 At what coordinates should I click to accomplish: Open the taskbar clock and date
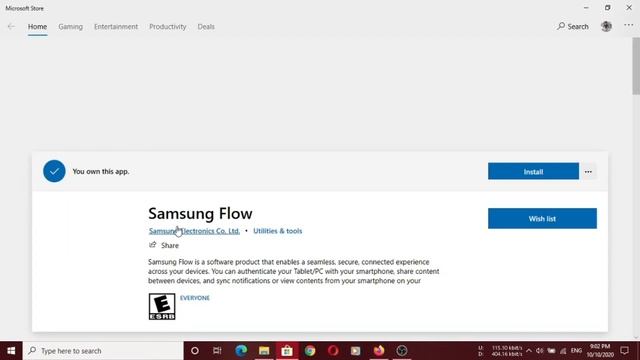600,351
